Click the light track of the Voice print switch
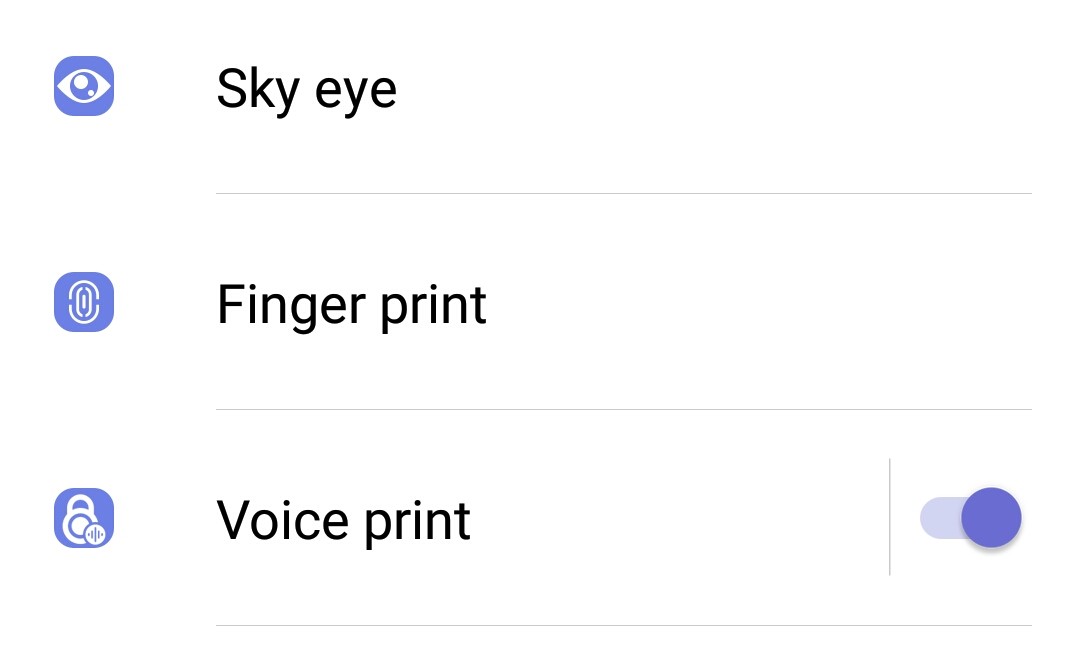 click(x=940, y=518)
